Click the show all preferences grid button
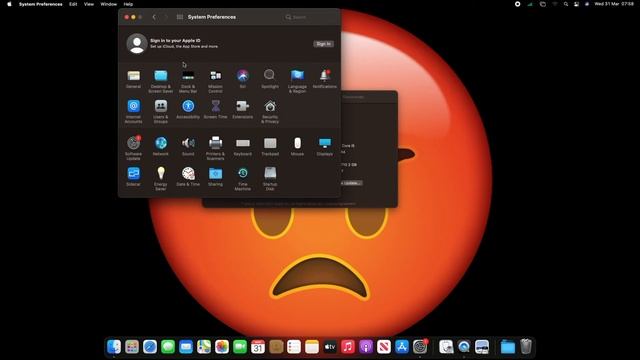This screenshot has height=360, width=640. [180, 17]
